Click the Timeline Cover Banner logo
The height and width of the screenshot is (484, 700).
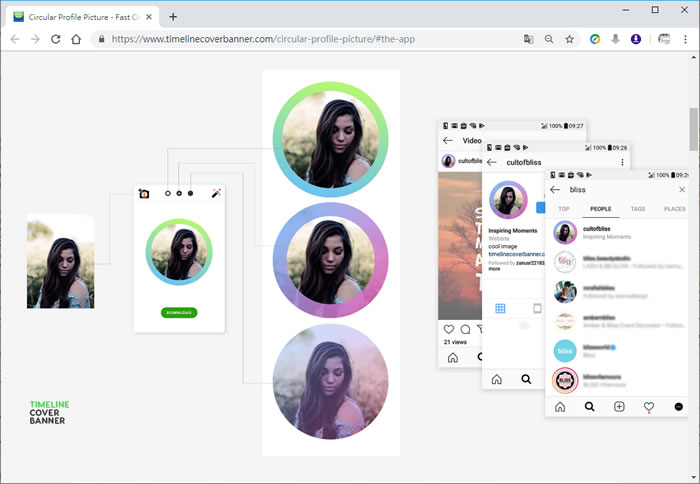click(x=49, y=412)
